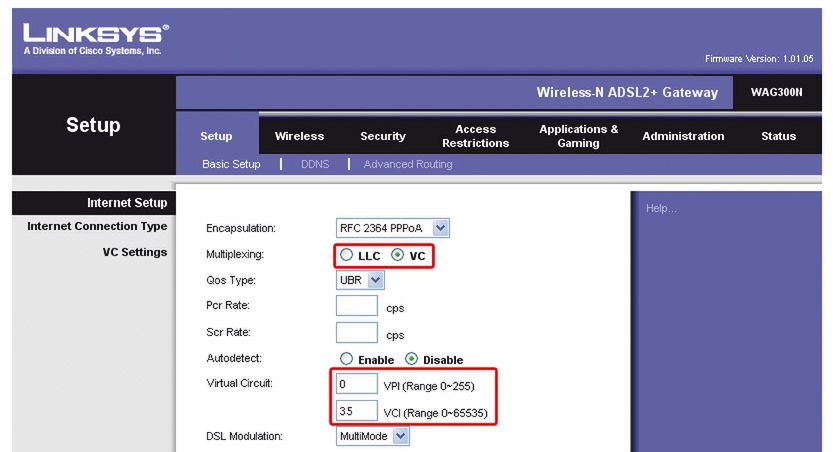Click the Encapsulation label
This screenshot has width=833, height=452.
241,228
